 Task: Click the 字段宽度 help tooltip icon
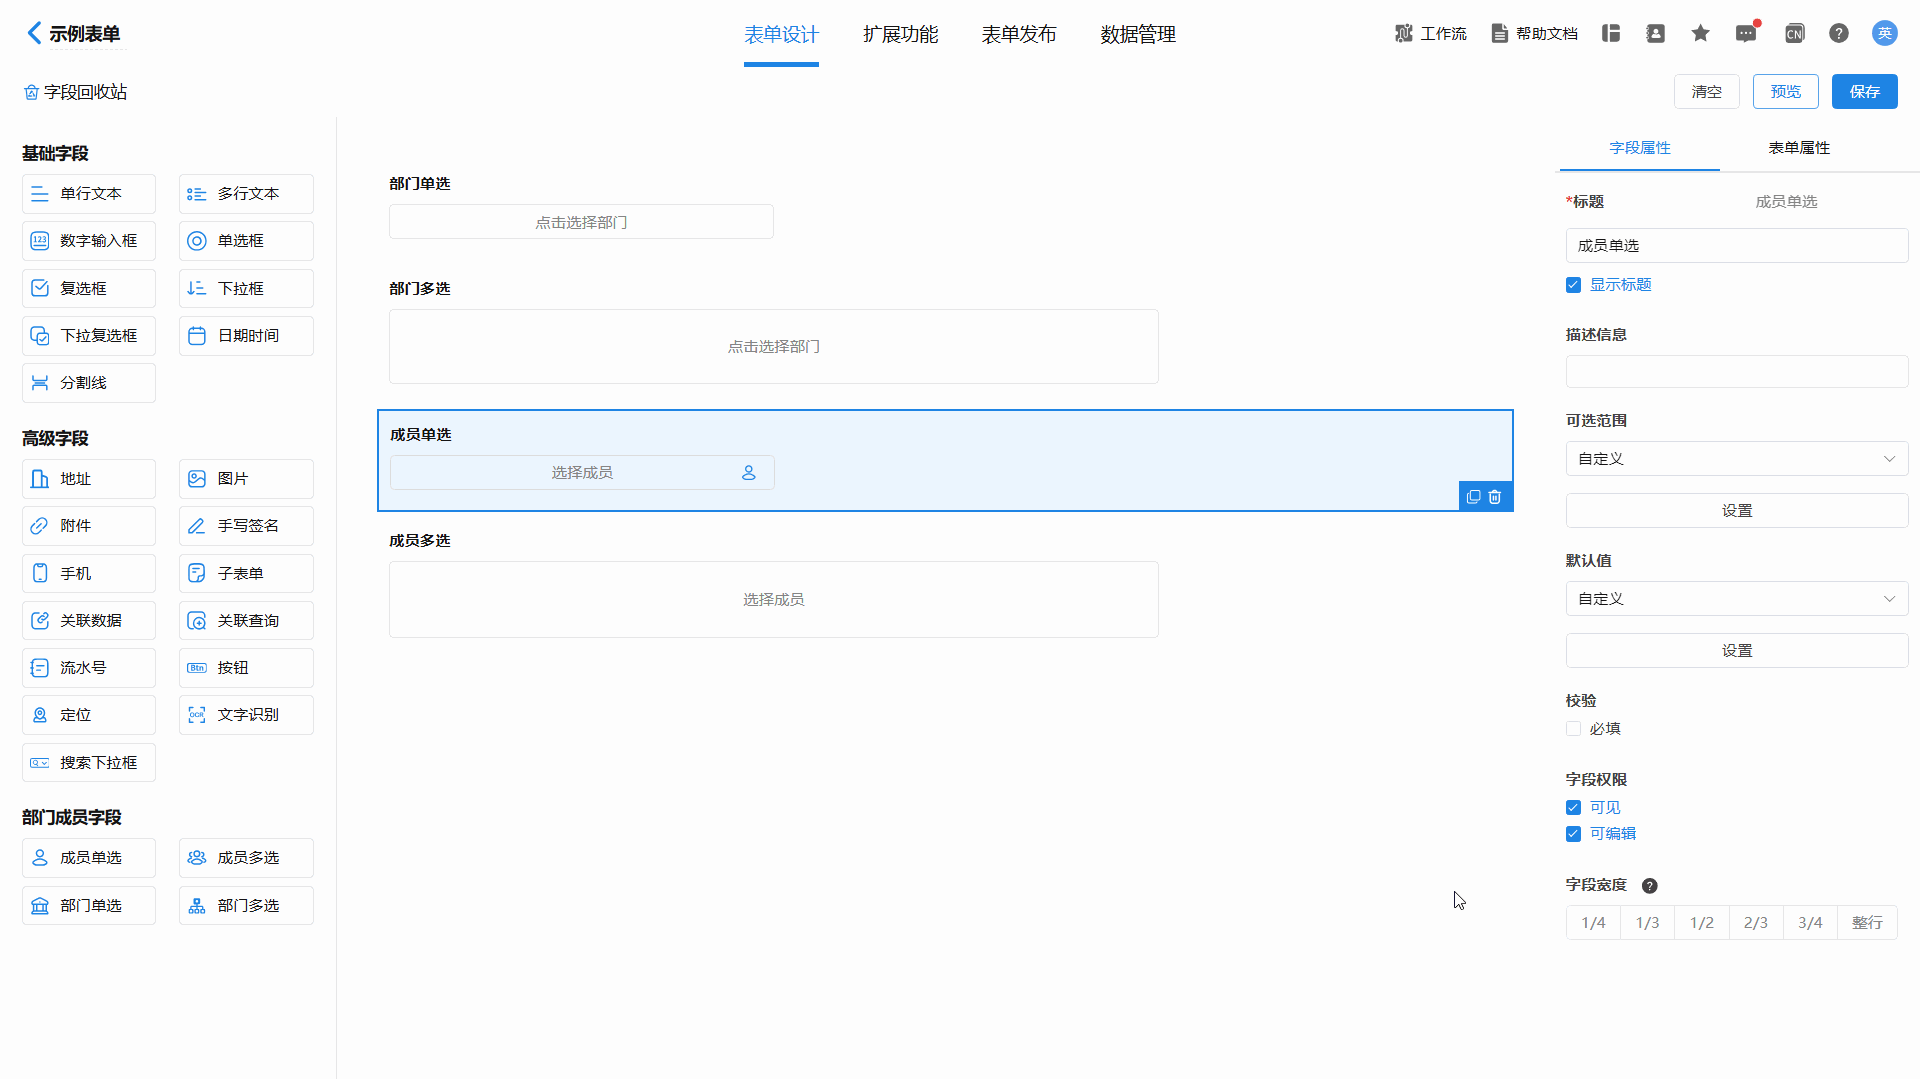(x=1650, y=886)
